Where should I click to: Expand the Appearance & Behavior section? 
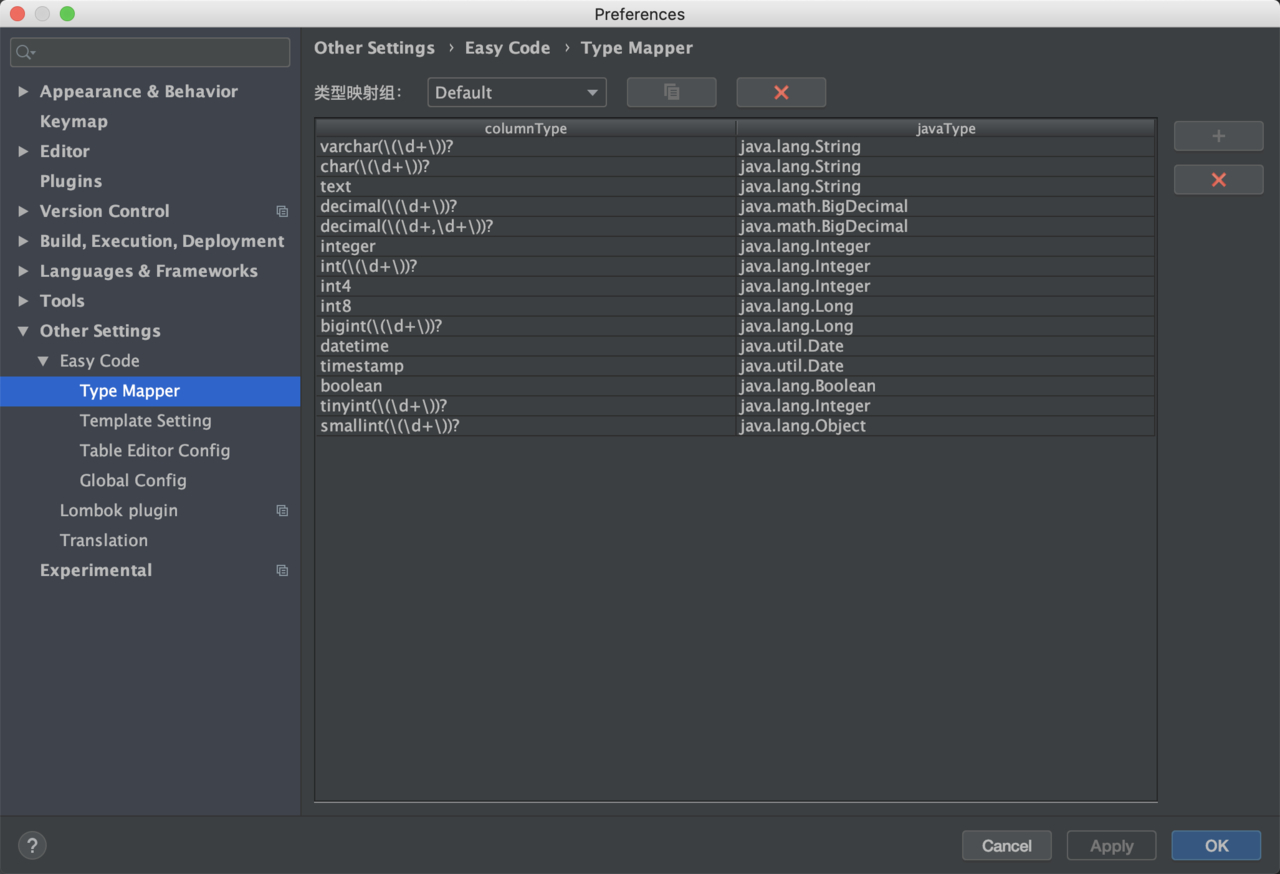pos(24,91)
